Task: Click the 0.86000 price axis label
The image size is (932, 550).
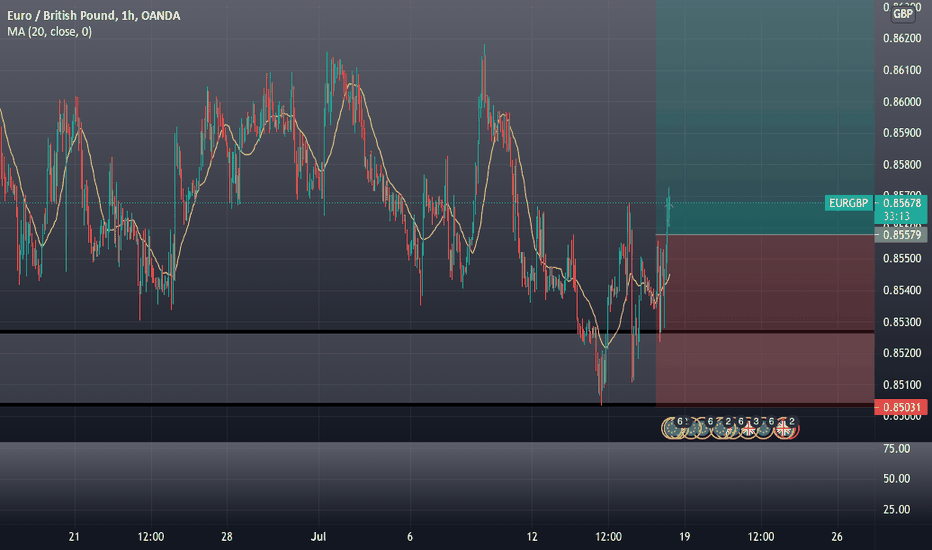Action: pyautogui.click(x=902, y=102)
